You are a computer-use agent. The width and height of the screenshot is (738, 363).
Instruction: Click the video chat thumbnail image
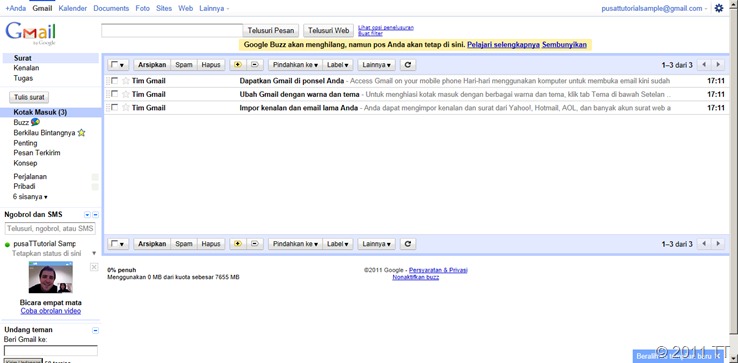coord(51,278)
